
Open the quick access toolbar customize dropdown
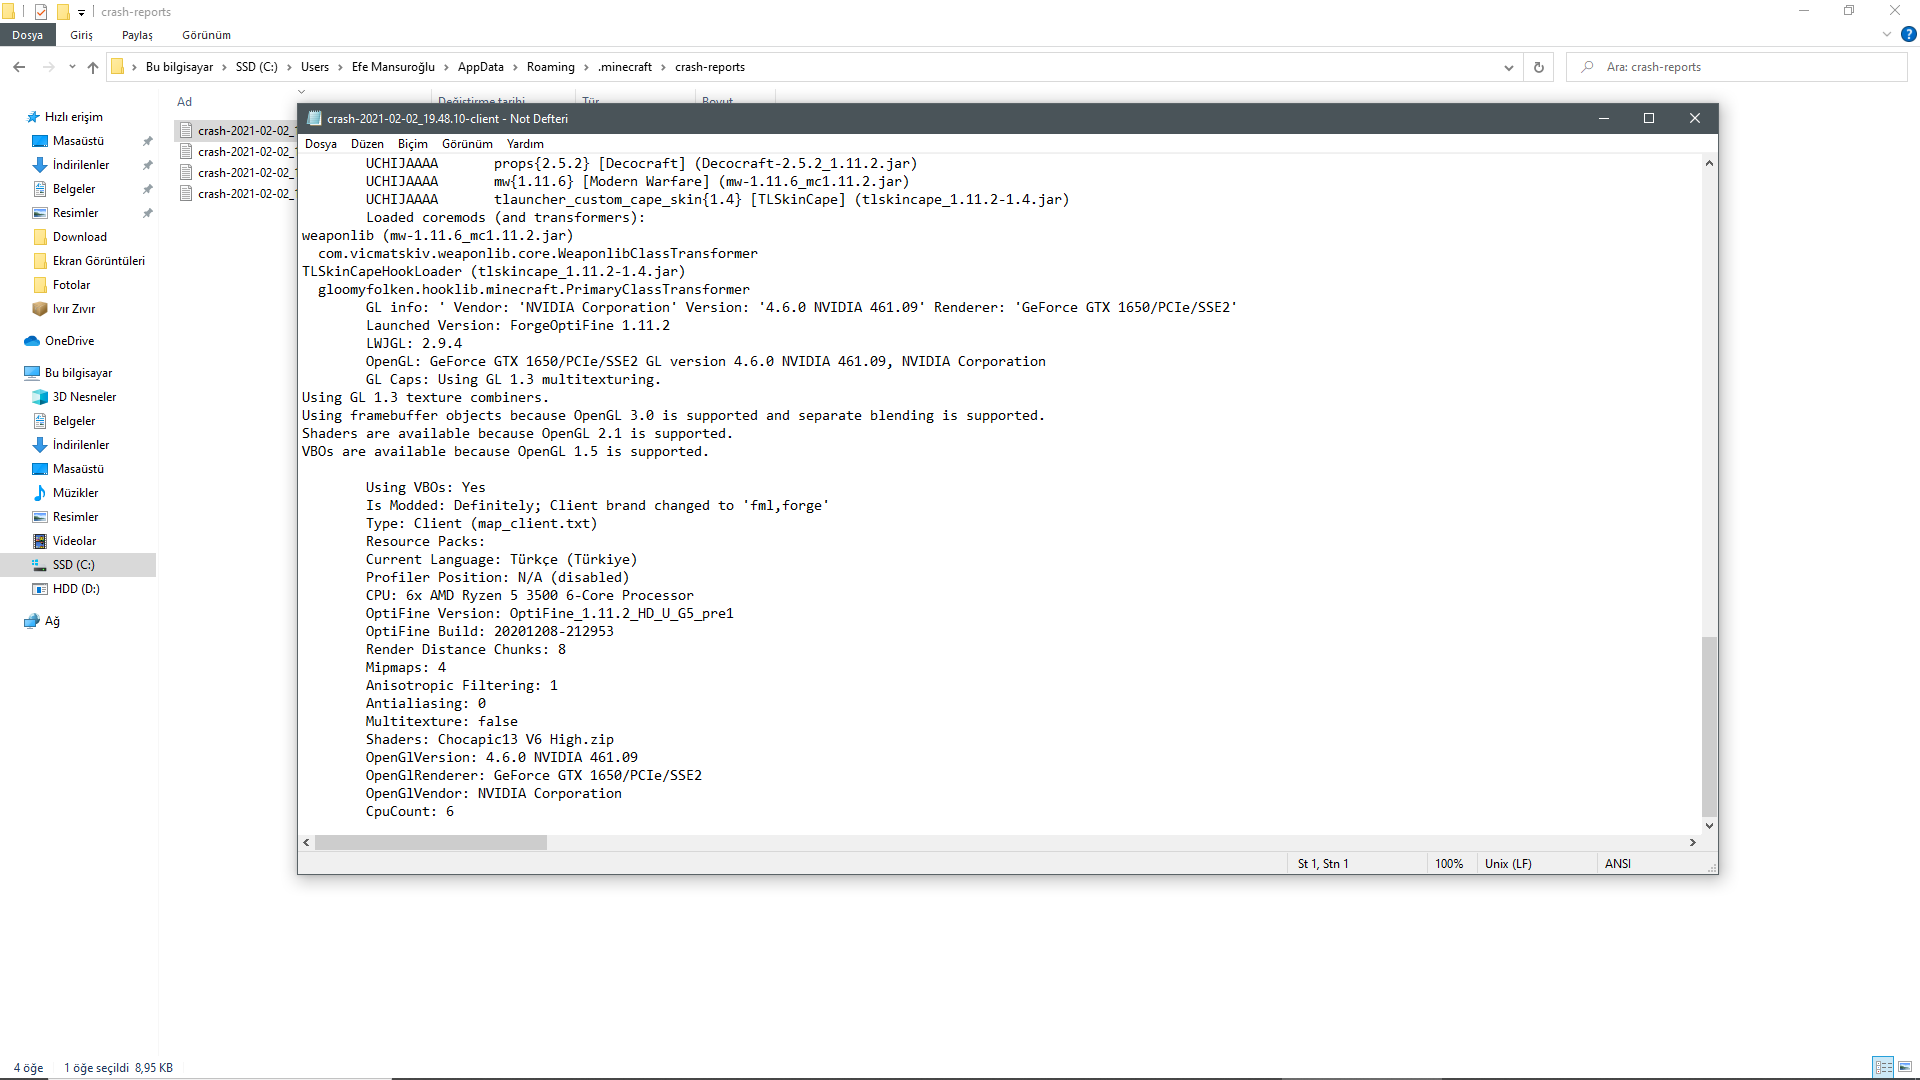coord(82,12)
